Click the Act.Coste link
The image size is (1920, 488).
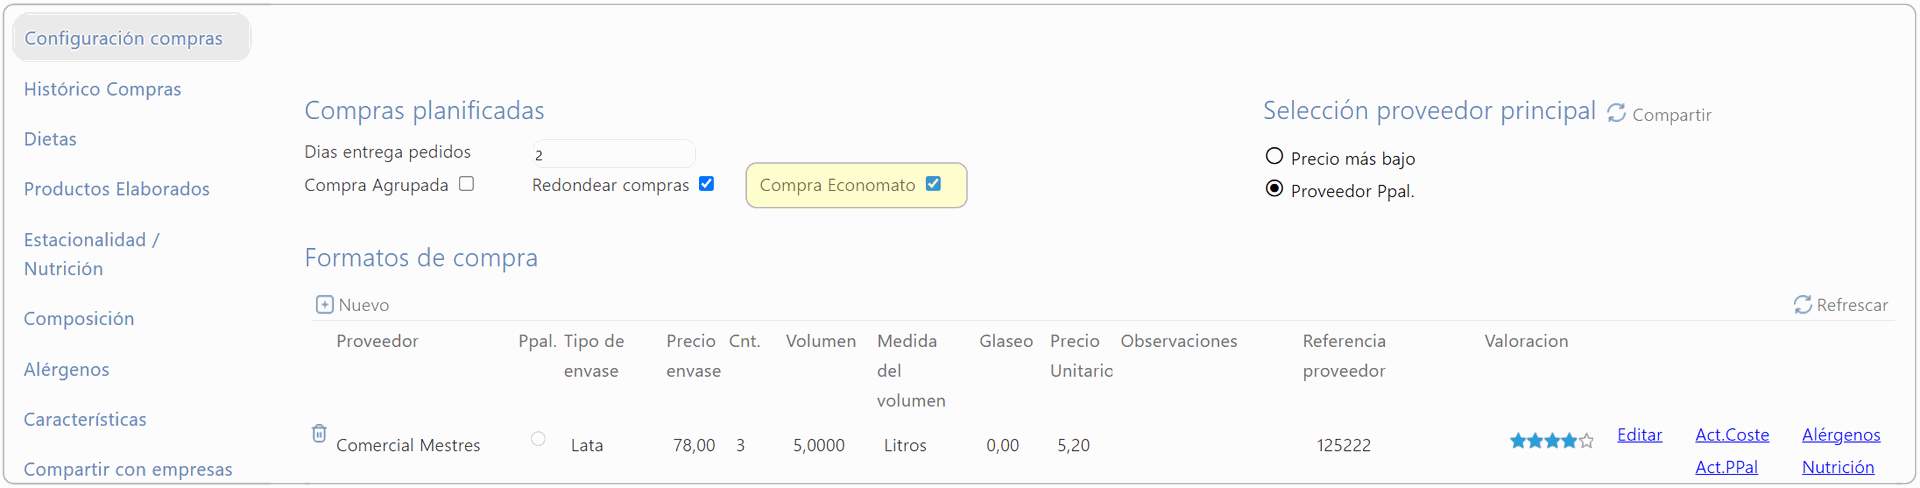[x=1732, y=435]
